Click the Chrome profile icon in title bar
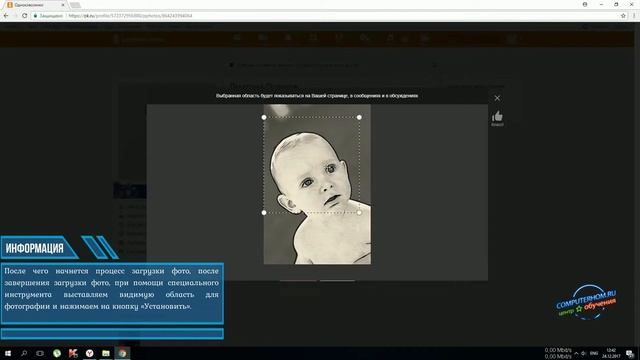This screenshot has height=360, width=640. click(585, 4)
